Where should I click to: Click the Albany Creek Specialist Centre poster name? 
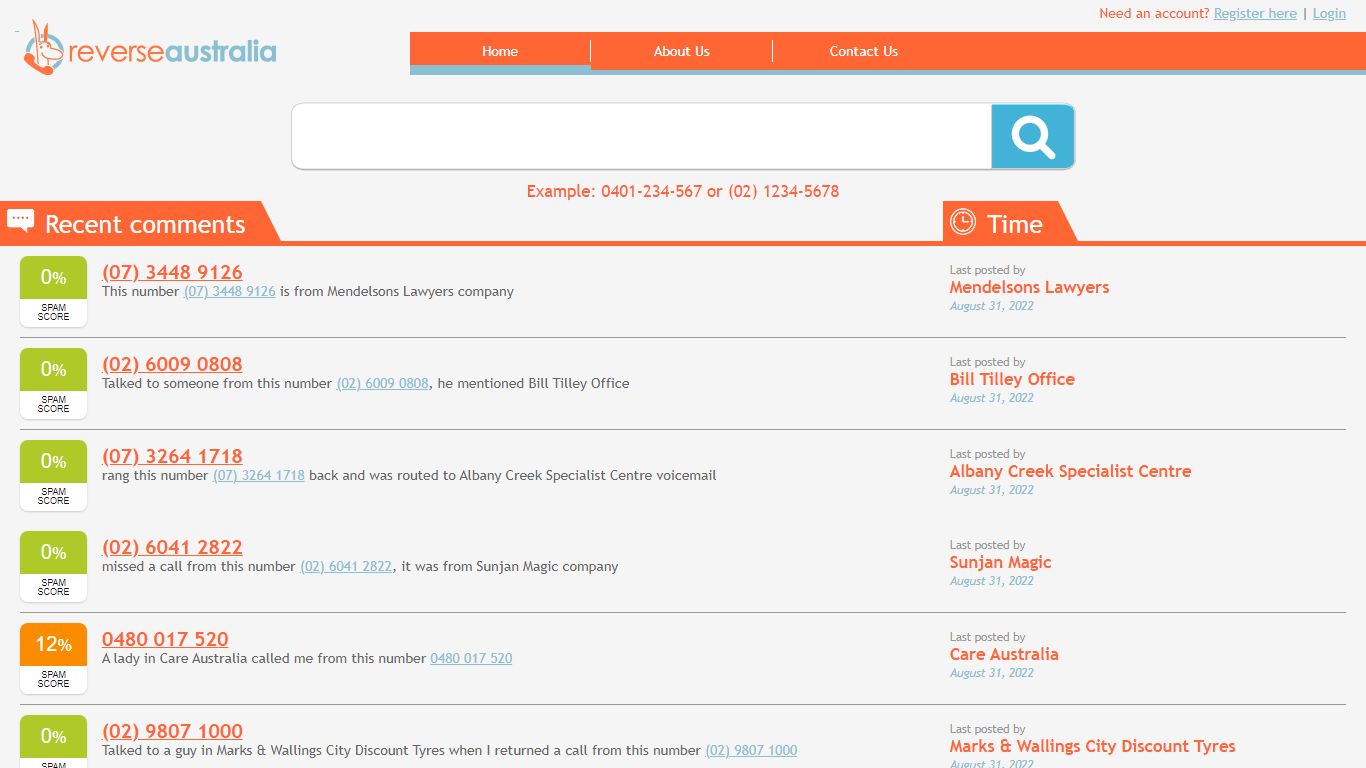tap(1070, 472)
